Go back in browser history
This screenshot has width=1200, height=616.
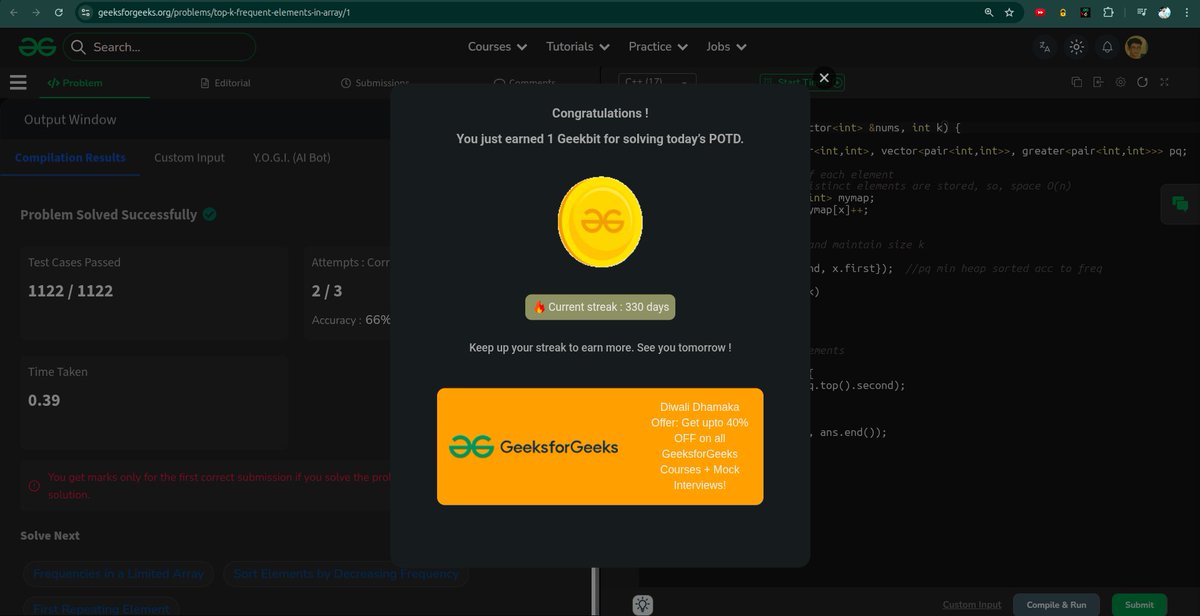click(14, 13)
